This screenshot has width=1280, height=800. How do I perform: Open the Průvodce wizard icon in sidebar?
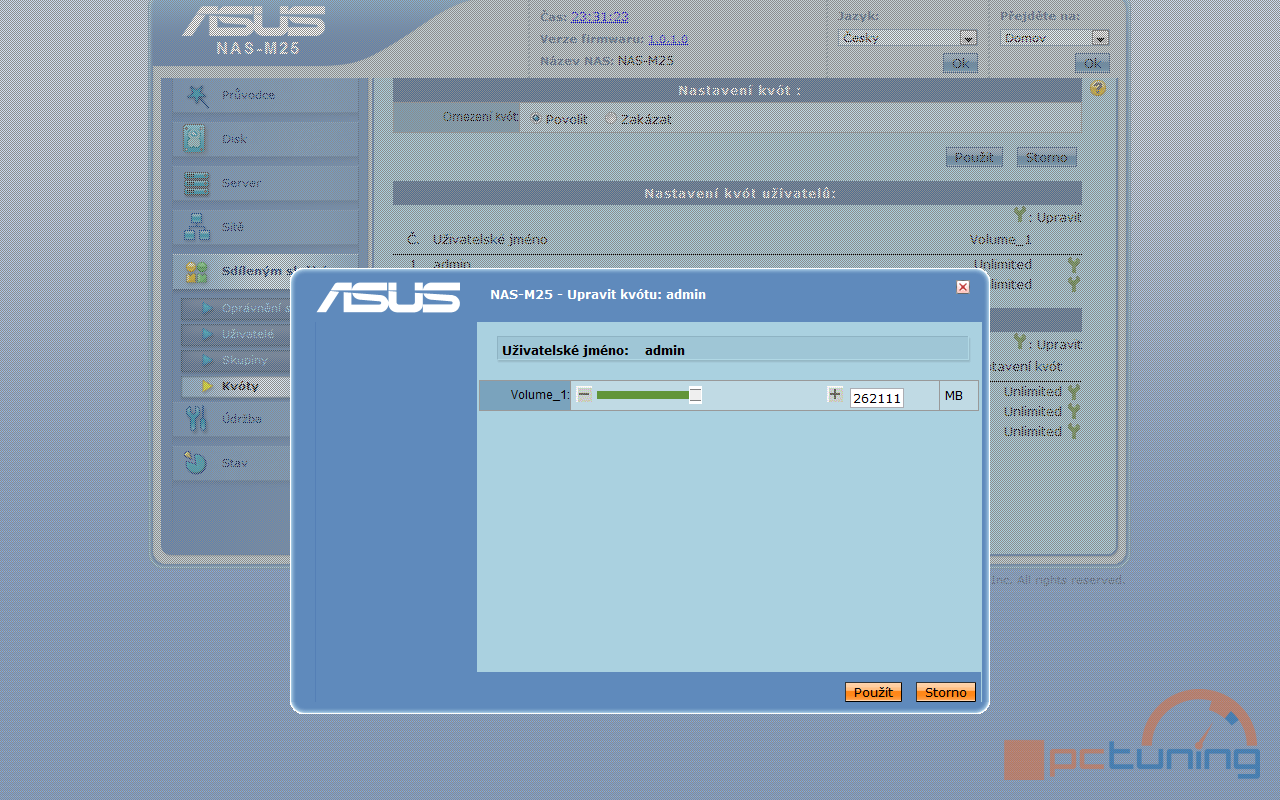click(x=196, y=95)
